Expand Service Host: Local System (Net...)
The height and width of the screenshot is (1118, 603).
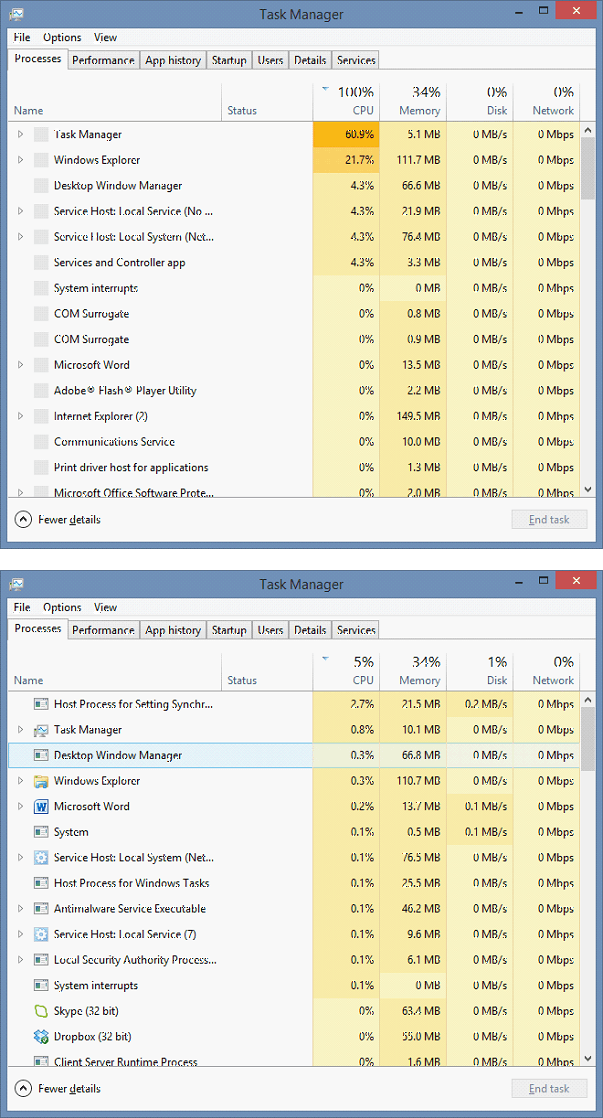20,857
